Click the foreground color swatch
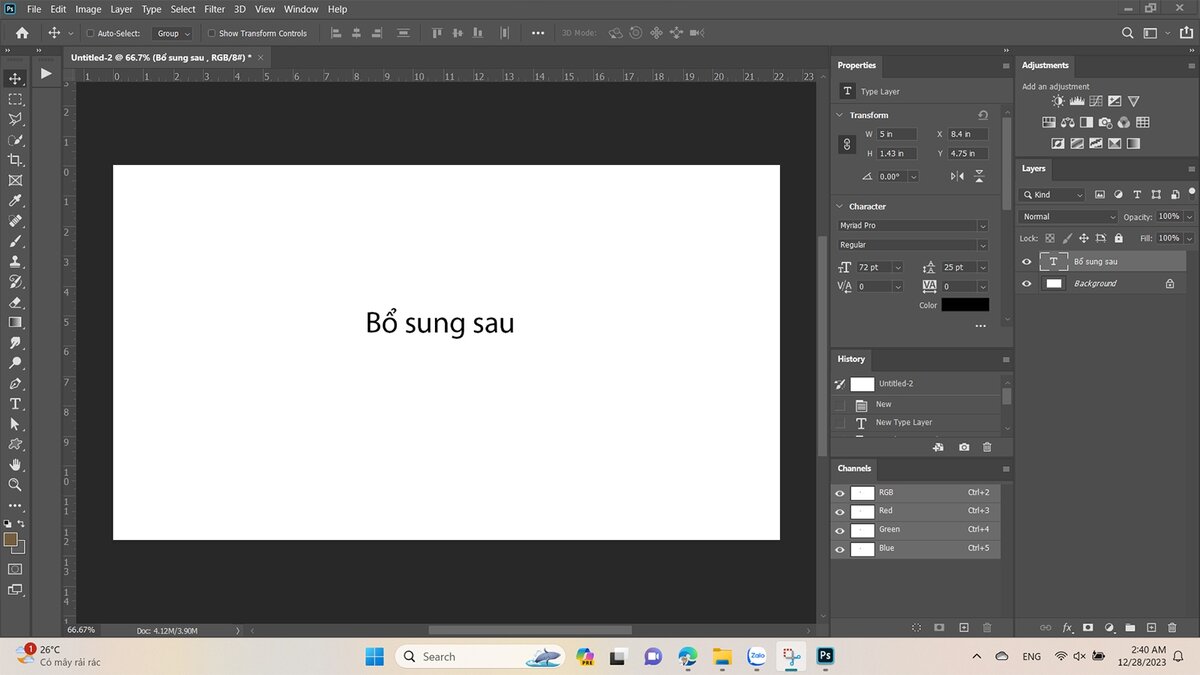Screen dimensions: 1200x675 (x=11, y=539)
